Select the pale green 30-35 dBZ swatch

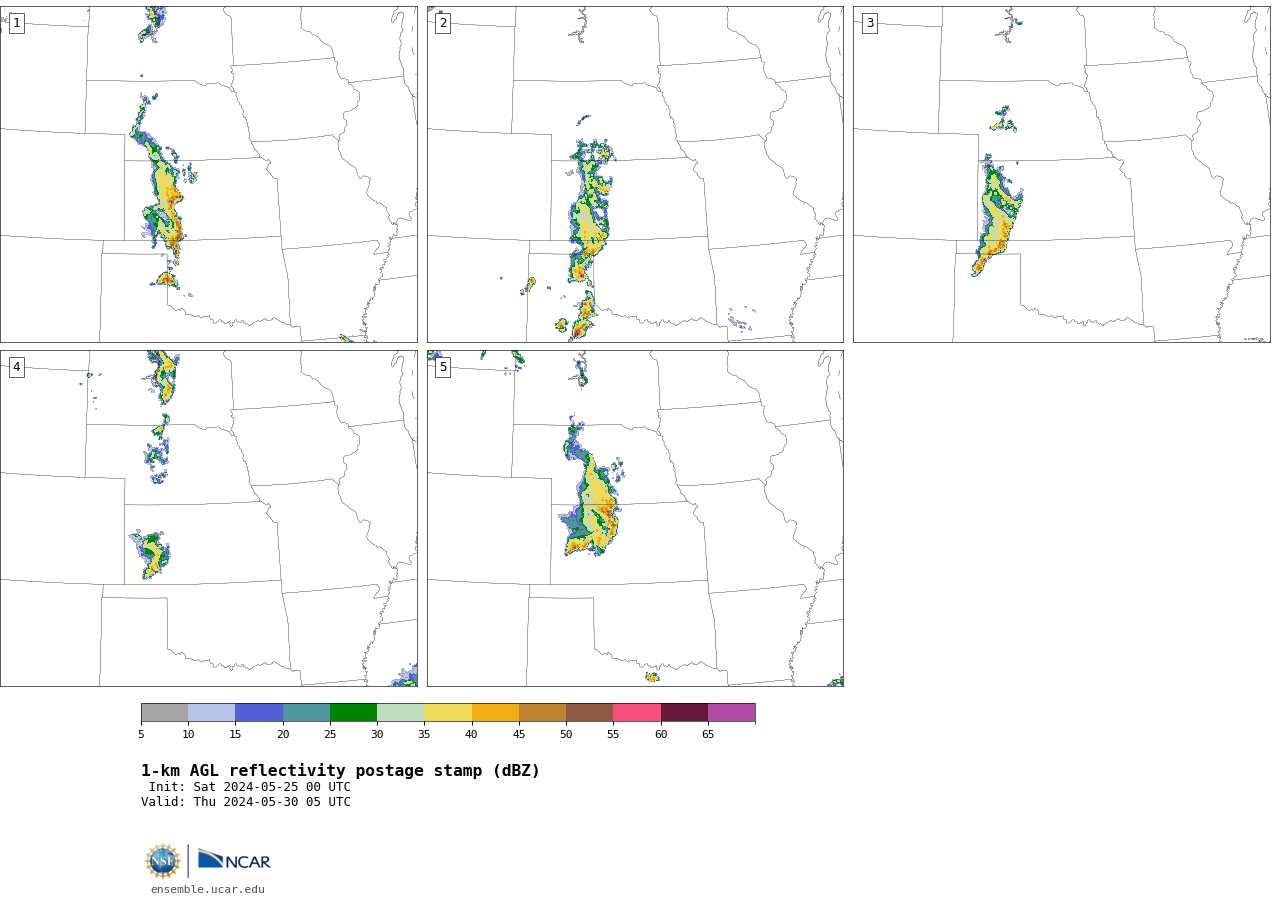coord(401,712)
